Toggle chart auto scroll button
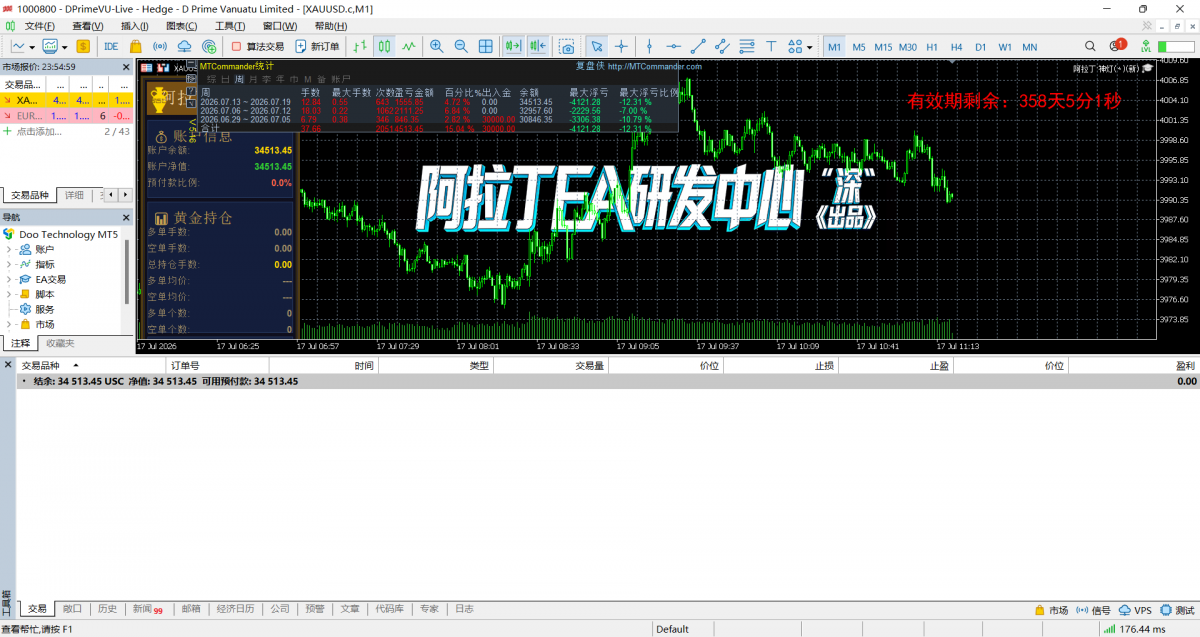The height and width of the screenshot is (637, 1200). 513,46
